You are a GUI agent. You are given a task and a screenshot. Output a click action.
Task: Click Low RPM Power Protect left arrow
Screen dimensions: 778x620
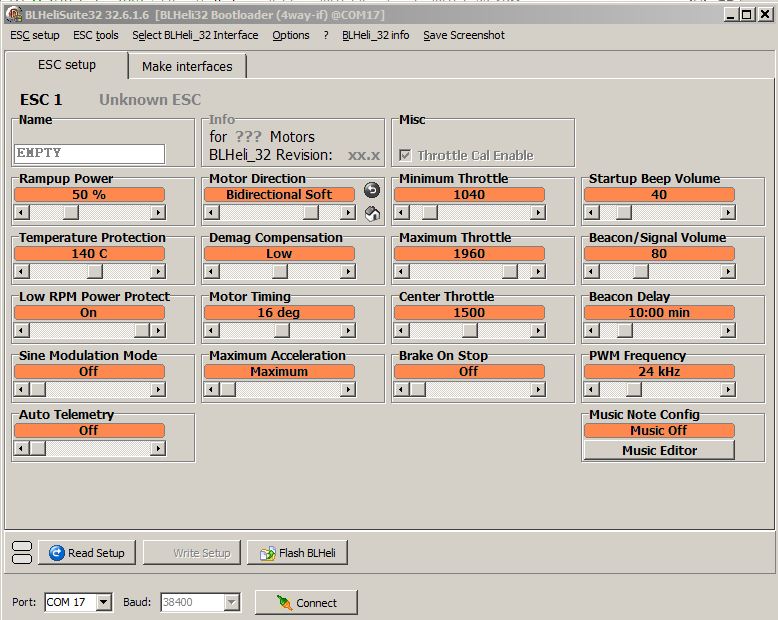click(21, 330)
